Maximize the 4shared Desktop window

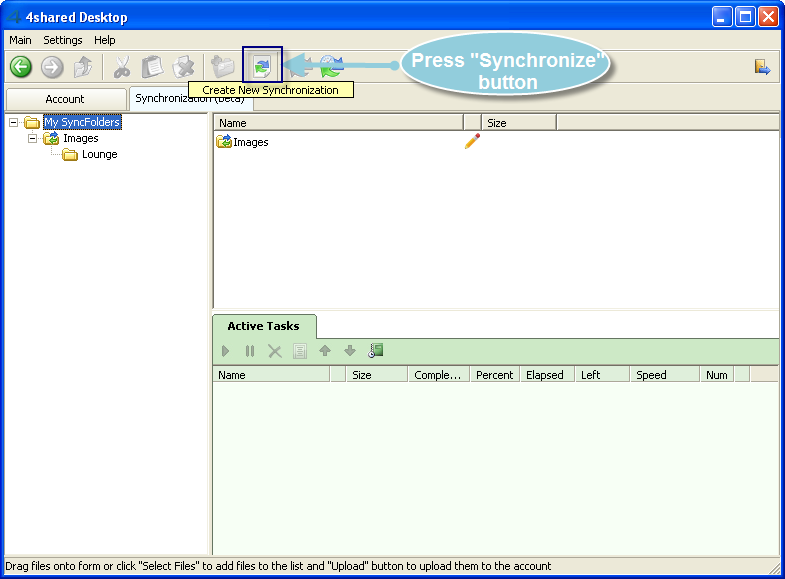point(745,17)
